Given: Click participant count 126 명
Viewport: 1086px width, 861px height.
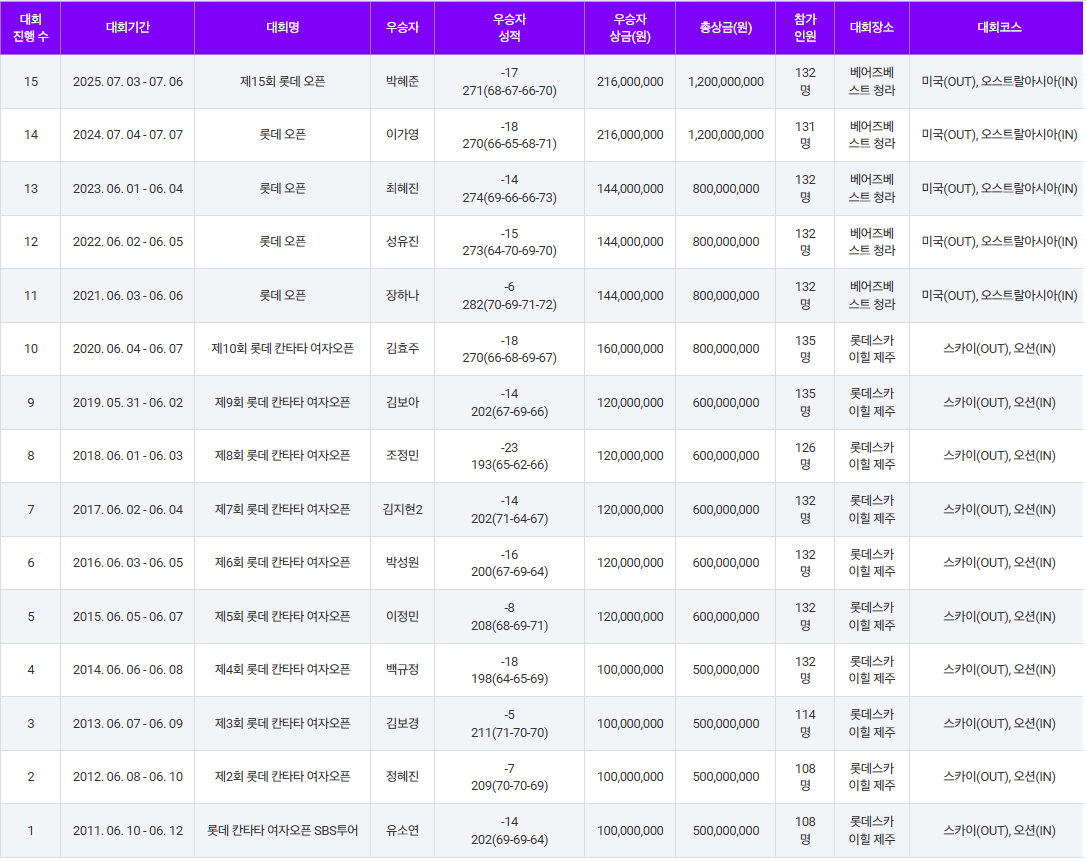Looking at the screenshot, I should (x=805, y=456).
